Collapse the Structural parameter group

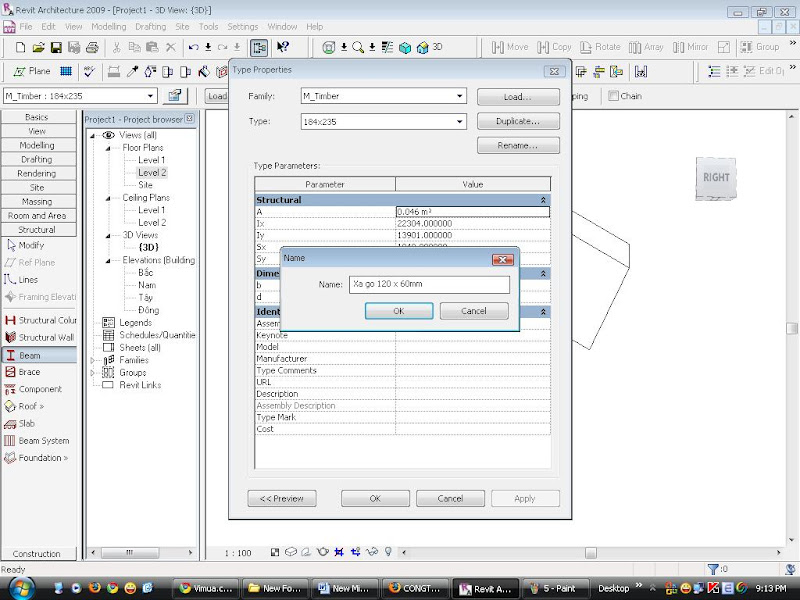click(x=543, y=200)
